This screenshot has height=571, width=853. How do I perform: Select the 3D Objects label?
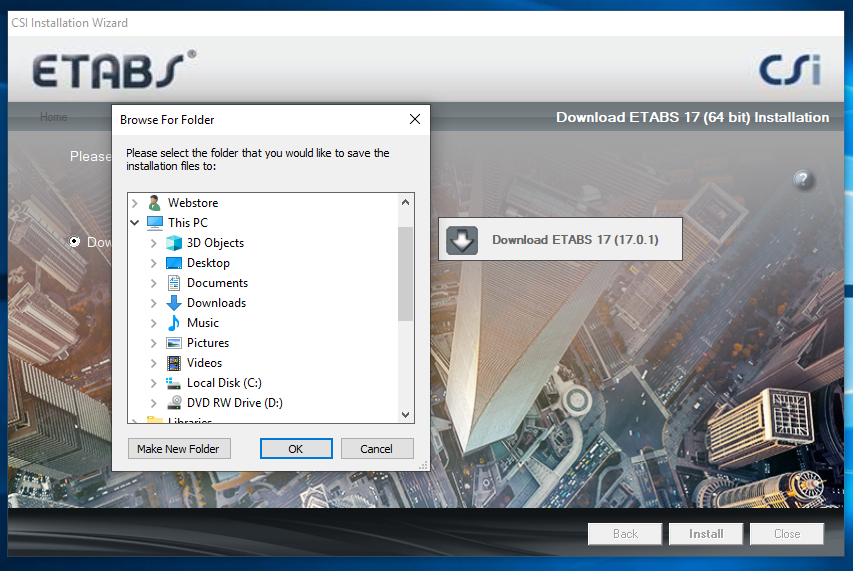click(215, 243)
